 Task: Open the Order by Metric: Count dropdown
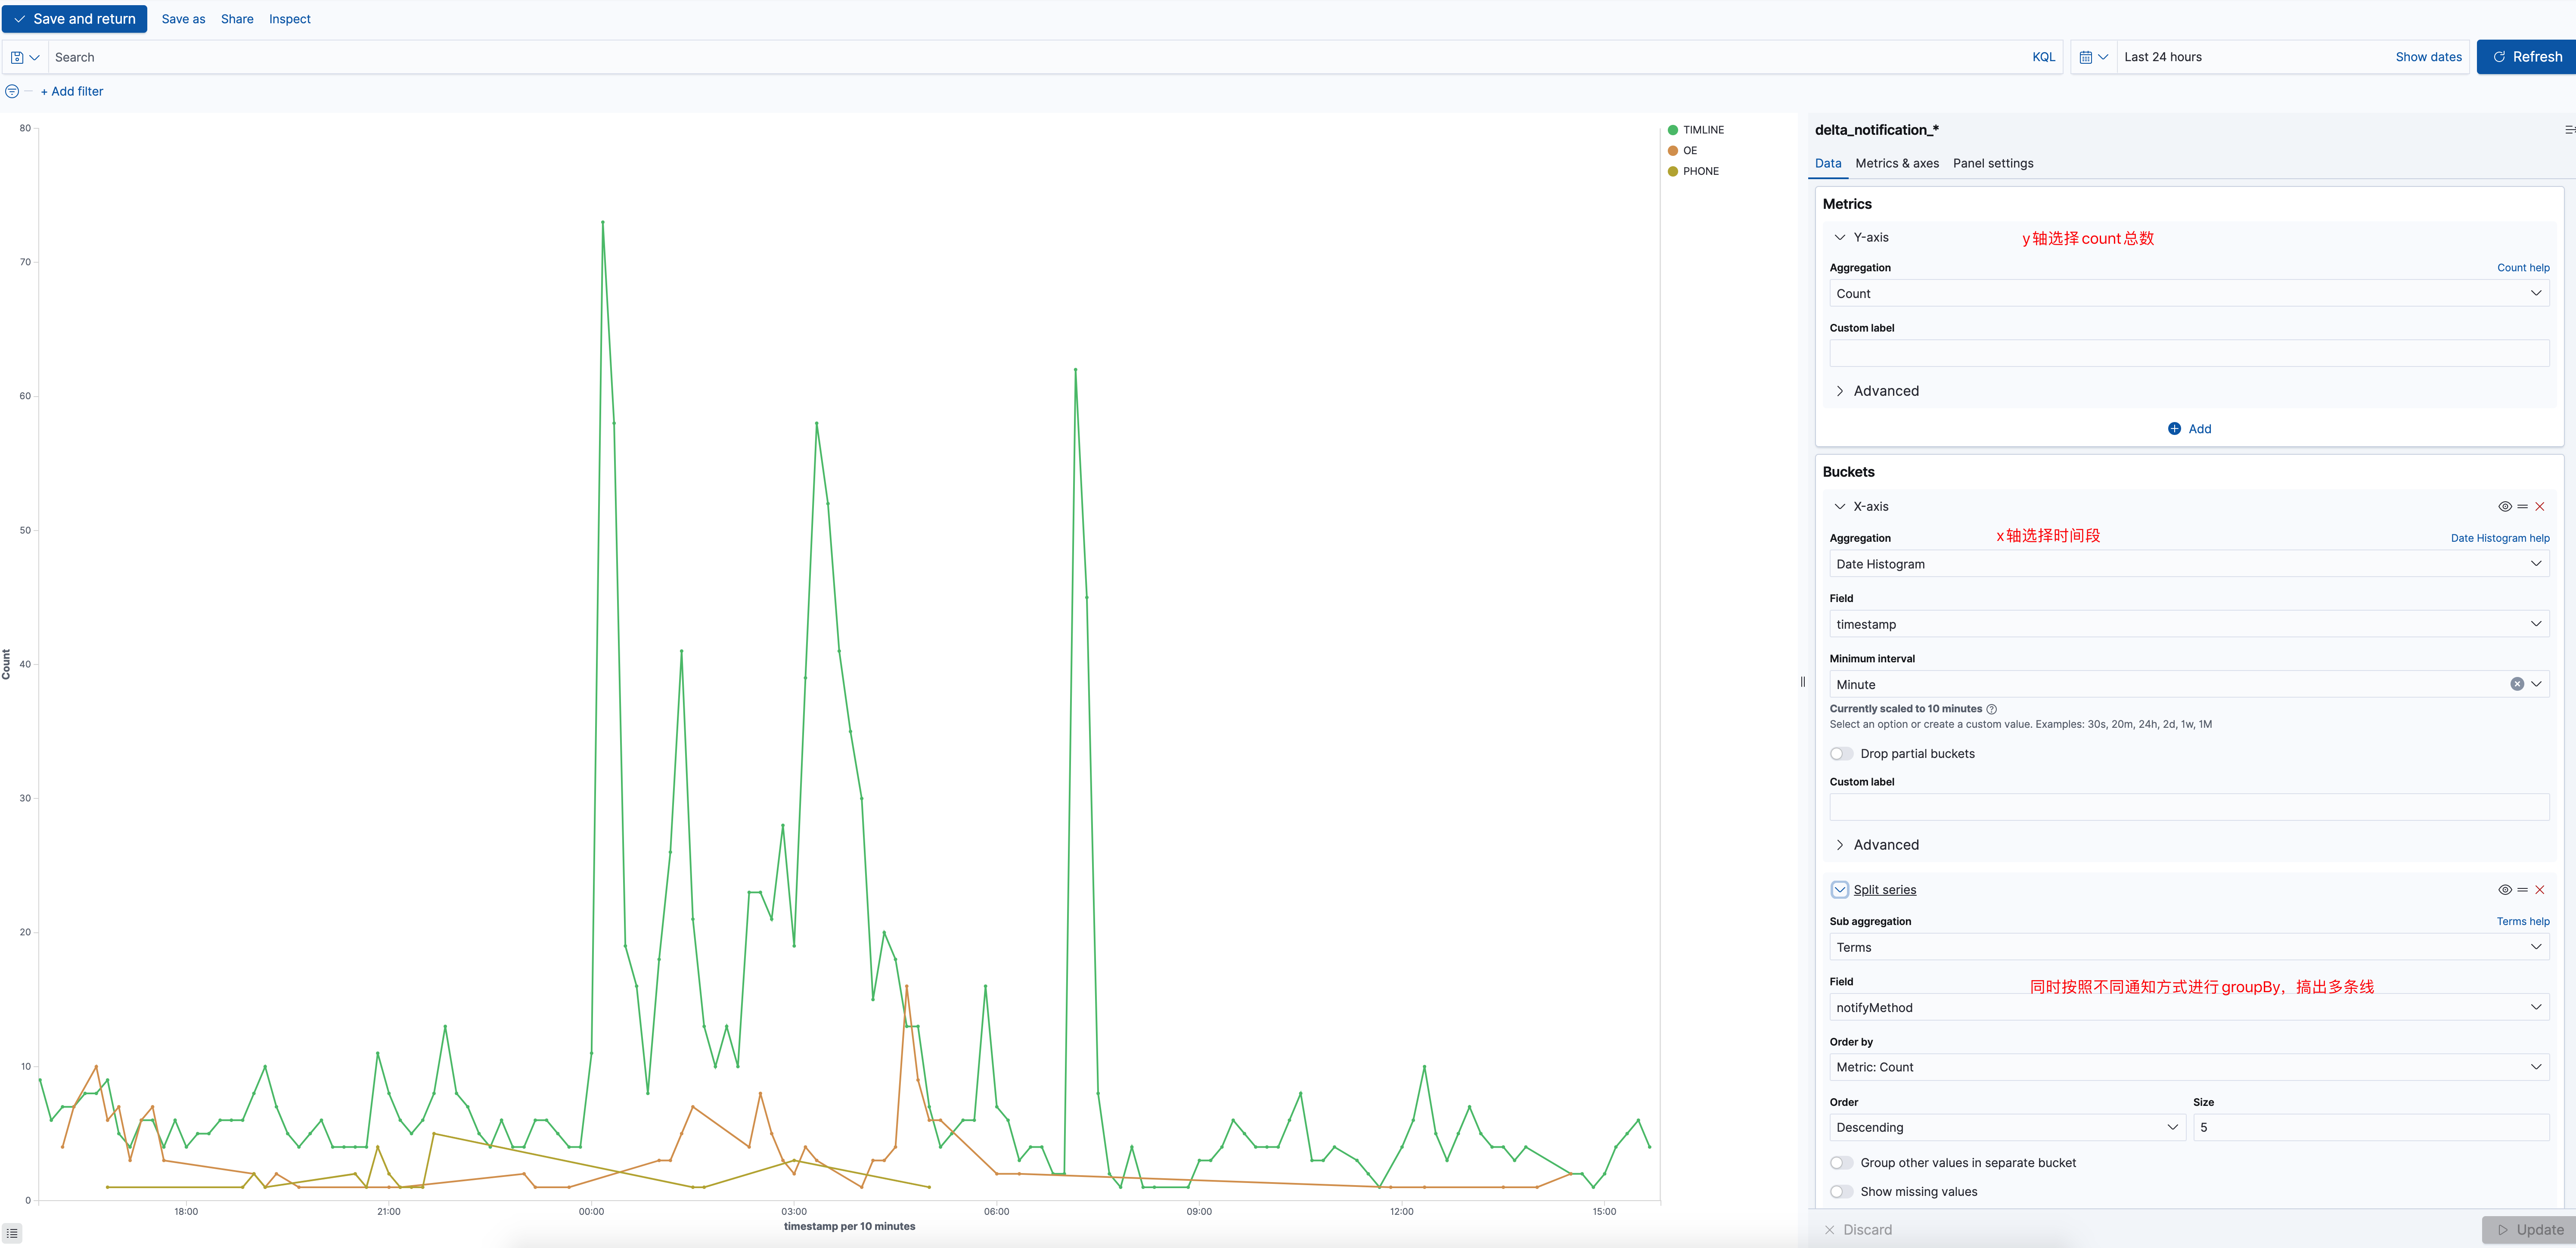click(x=2189, y=1067)
